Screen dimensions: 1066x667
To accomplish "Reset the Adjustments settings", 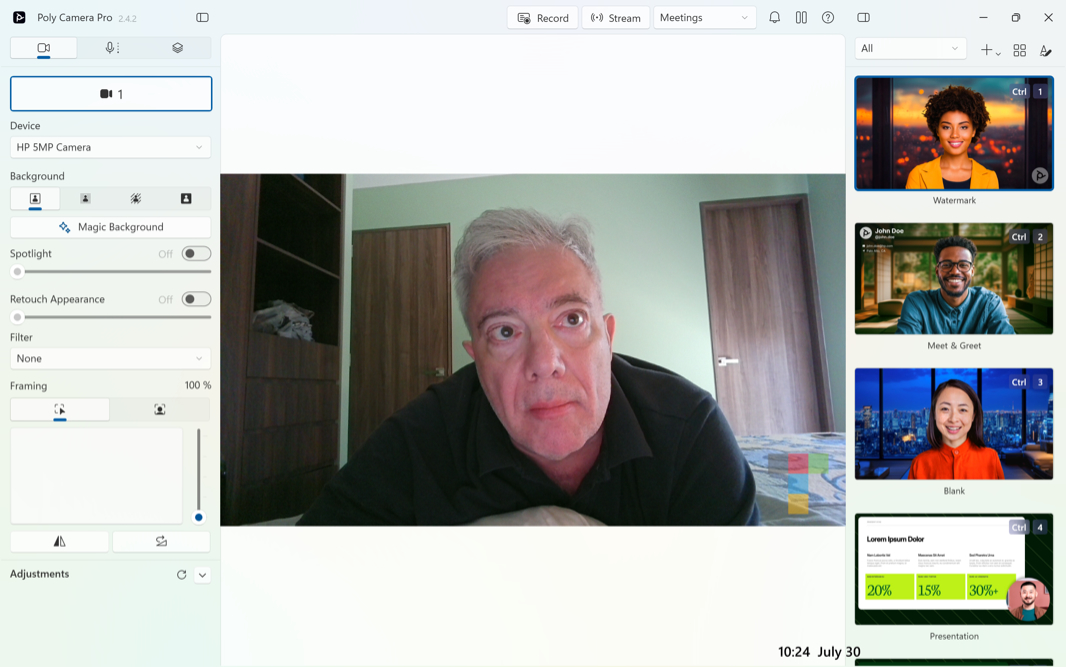I will tap(181, 575).
